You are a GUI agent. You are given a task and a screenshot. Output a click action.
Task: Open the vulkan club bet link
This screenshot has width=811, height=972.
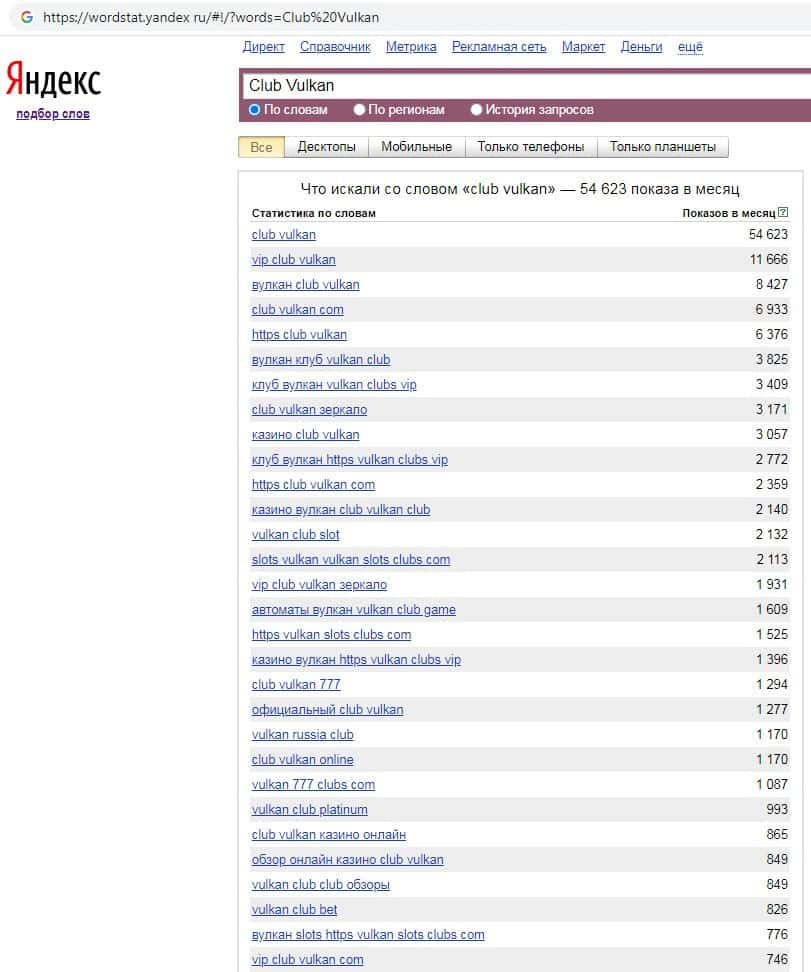[295, 909]
